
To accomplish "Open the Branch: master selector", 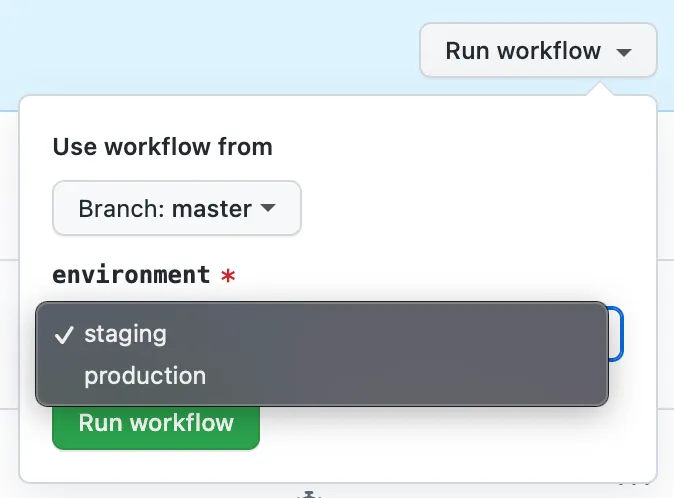I will 177,209.
